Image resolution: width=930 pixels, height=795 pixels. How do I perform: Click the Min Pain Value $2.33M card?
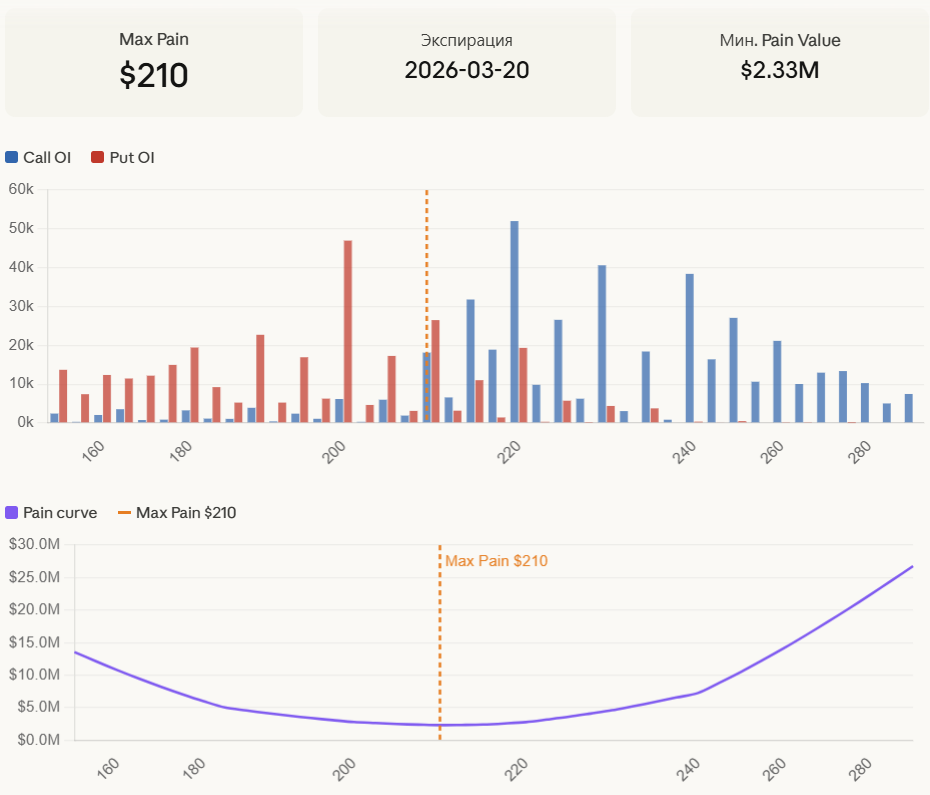tap(780, 63)
